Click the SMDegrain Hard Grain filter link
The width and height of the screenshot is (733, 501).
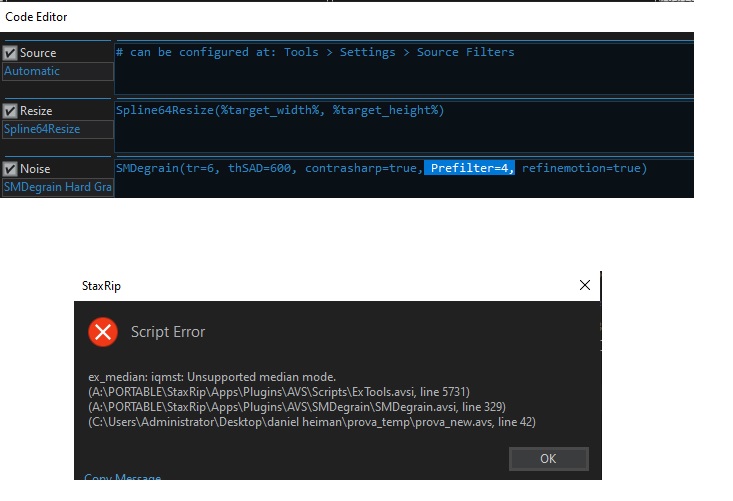coord(58,187)
